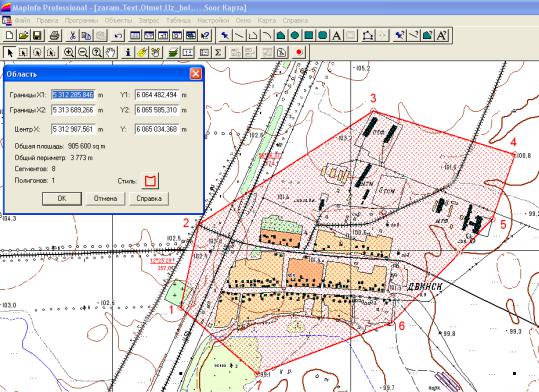Open the Файл menu

coord(22,21)
